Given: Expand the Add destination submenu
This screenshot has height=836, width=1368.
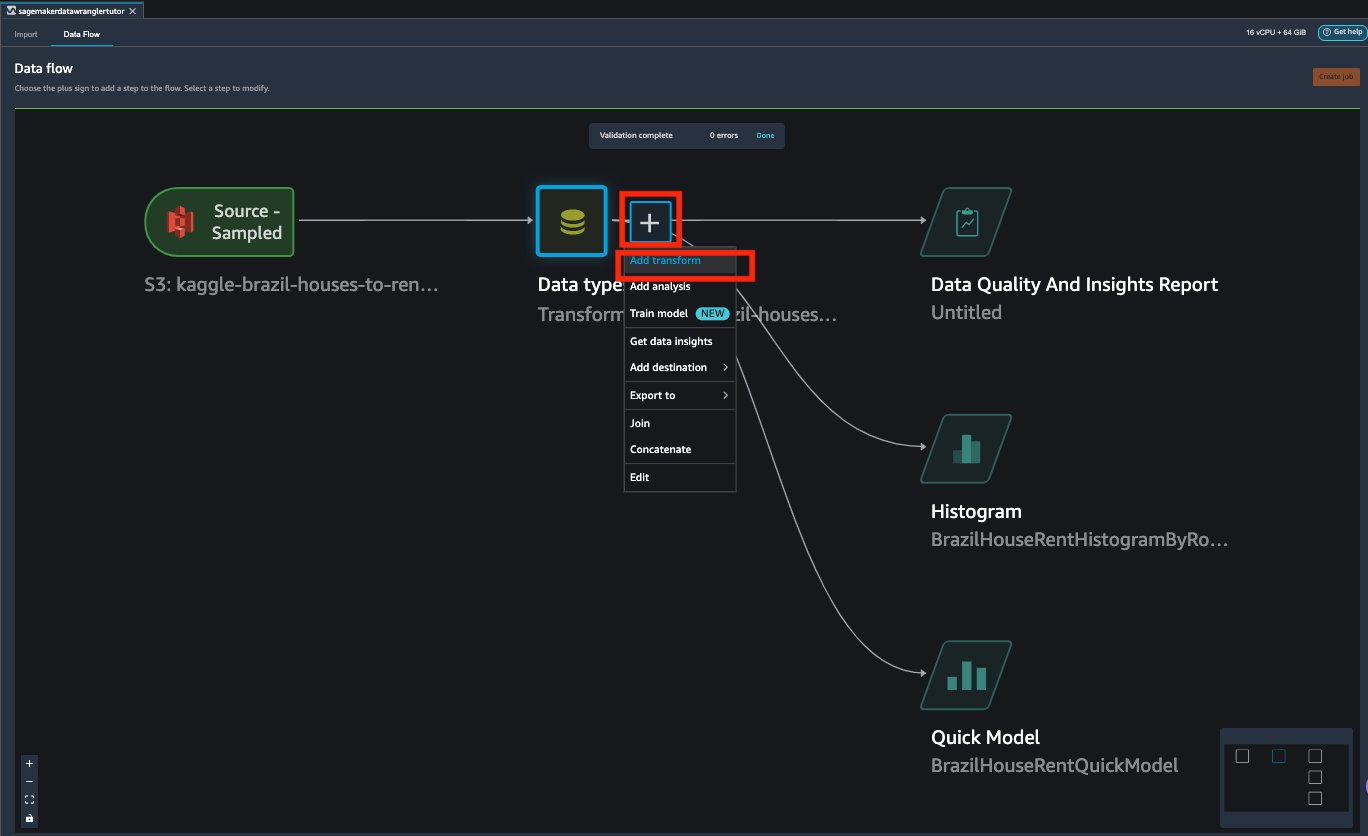Looking at the screenshot, I should [x=680, y=367].
